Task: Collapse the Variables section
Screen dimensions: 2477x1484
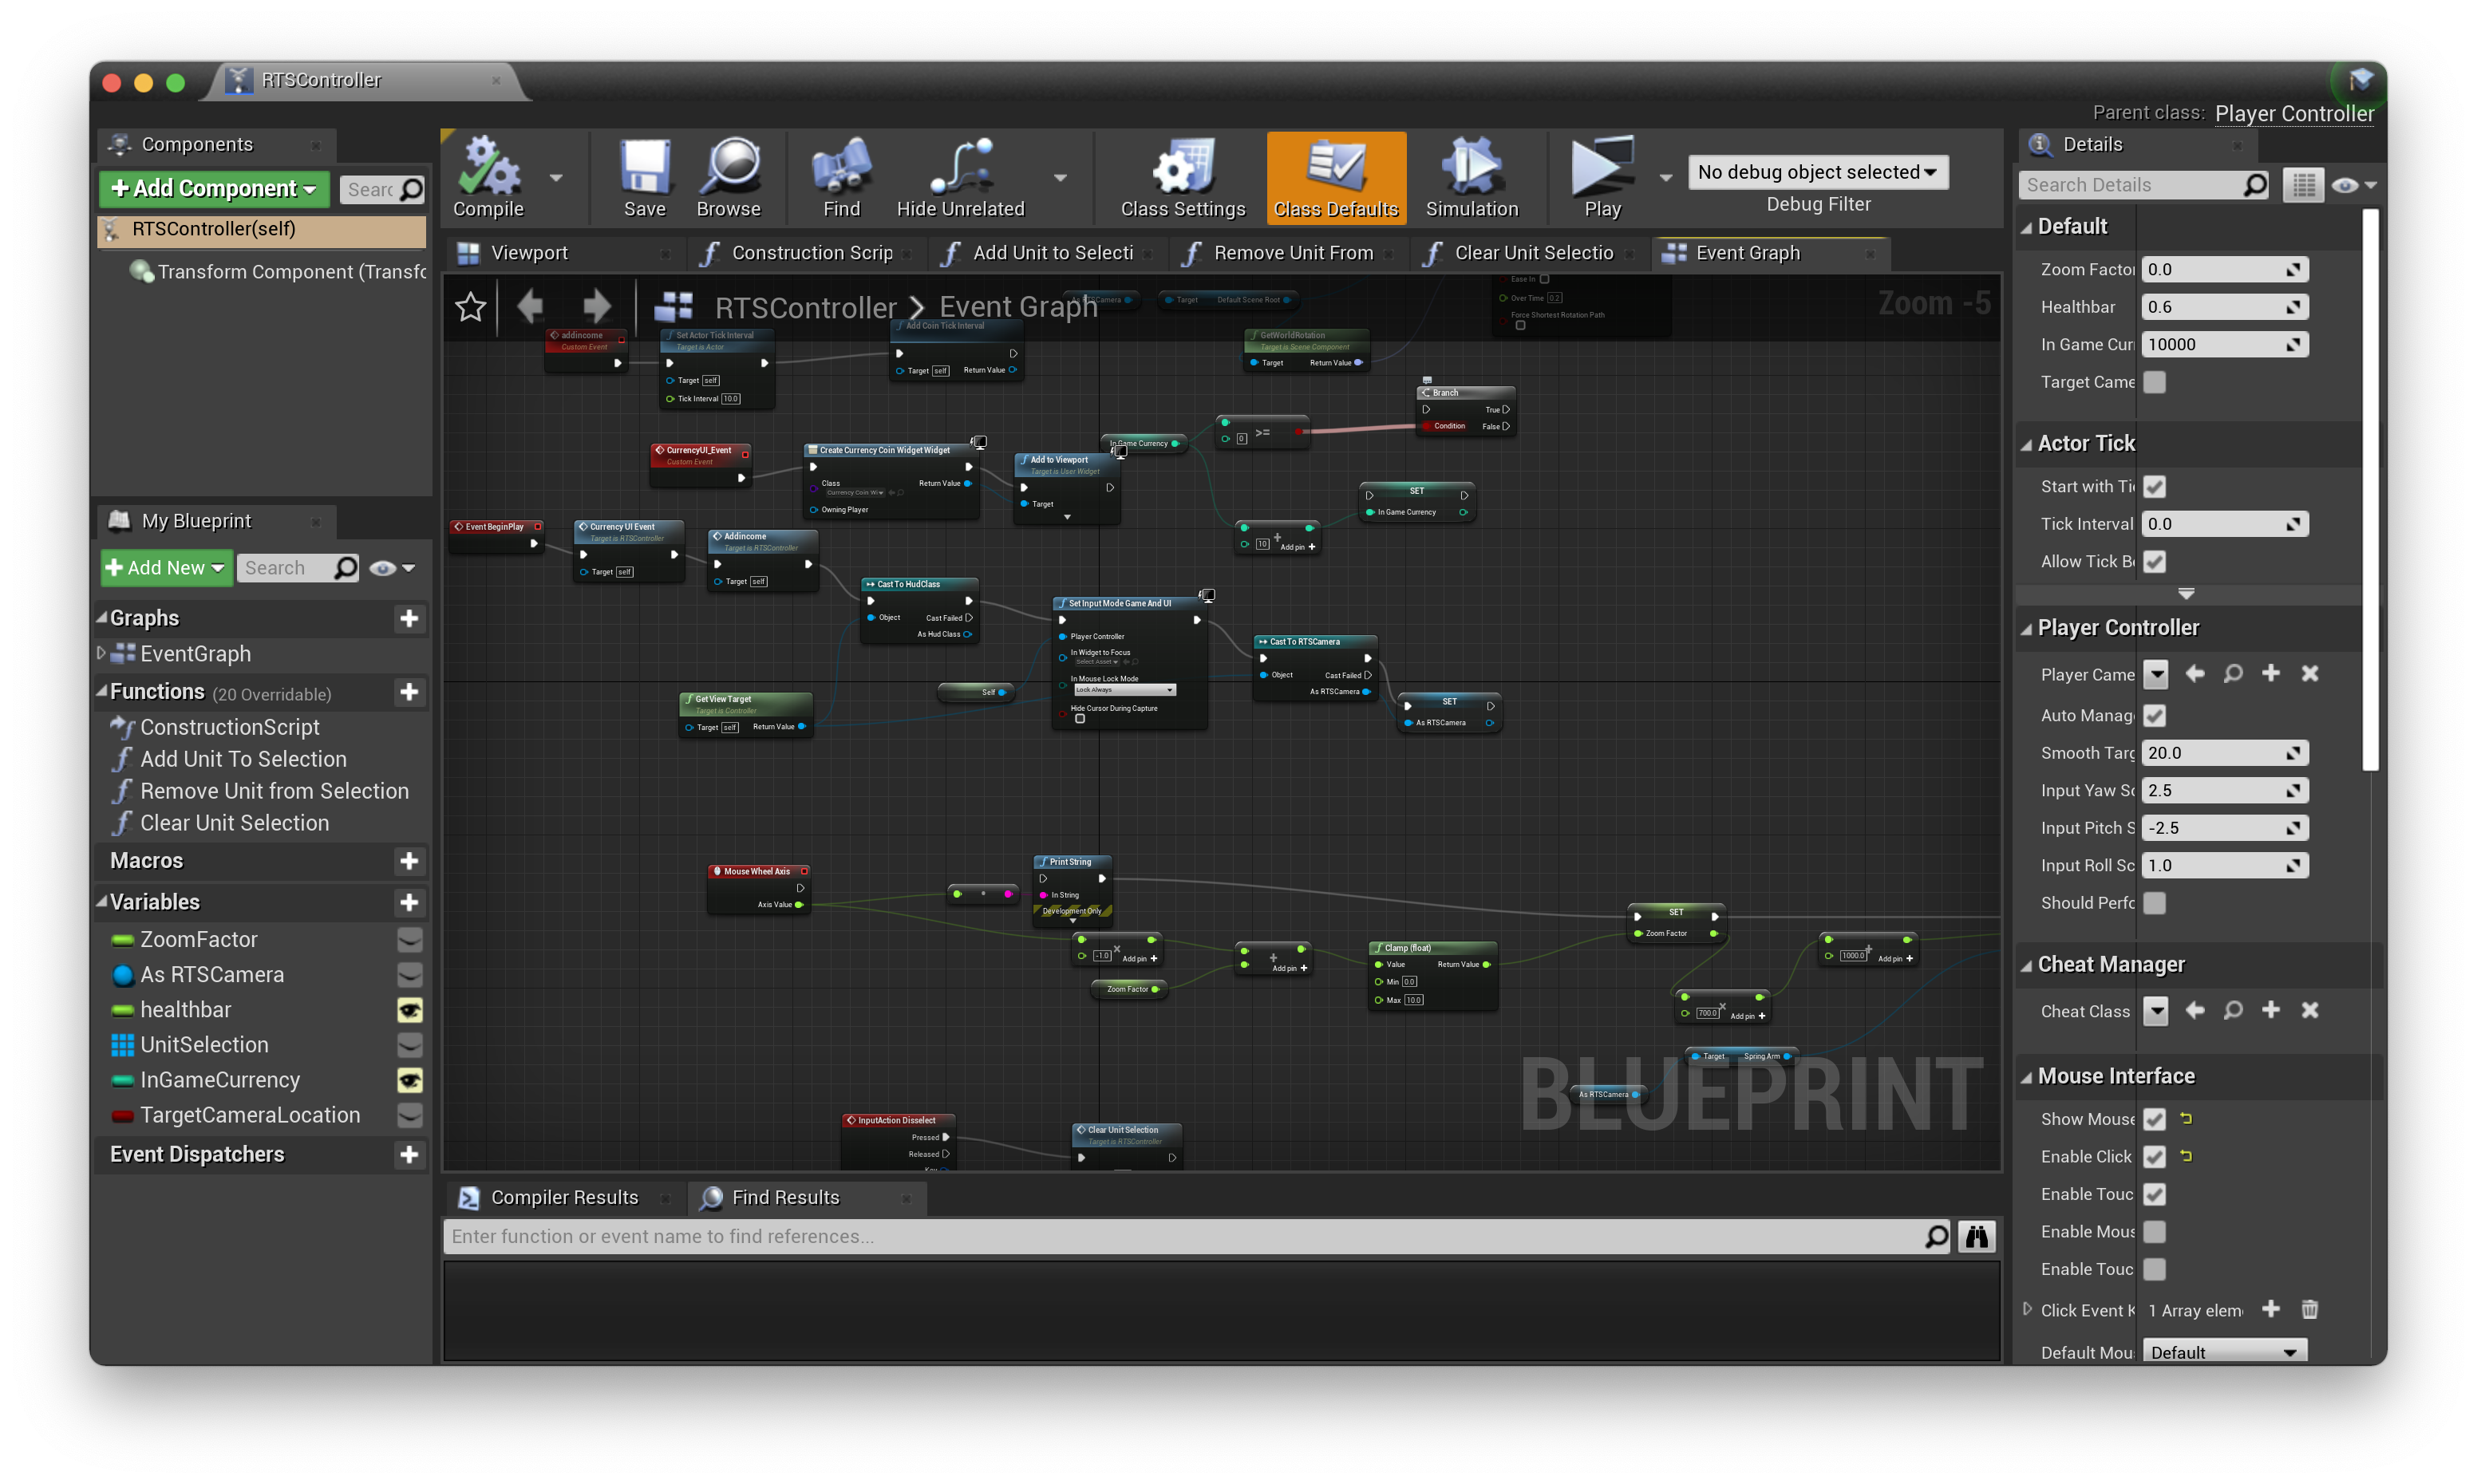Action: click(102, 902)
